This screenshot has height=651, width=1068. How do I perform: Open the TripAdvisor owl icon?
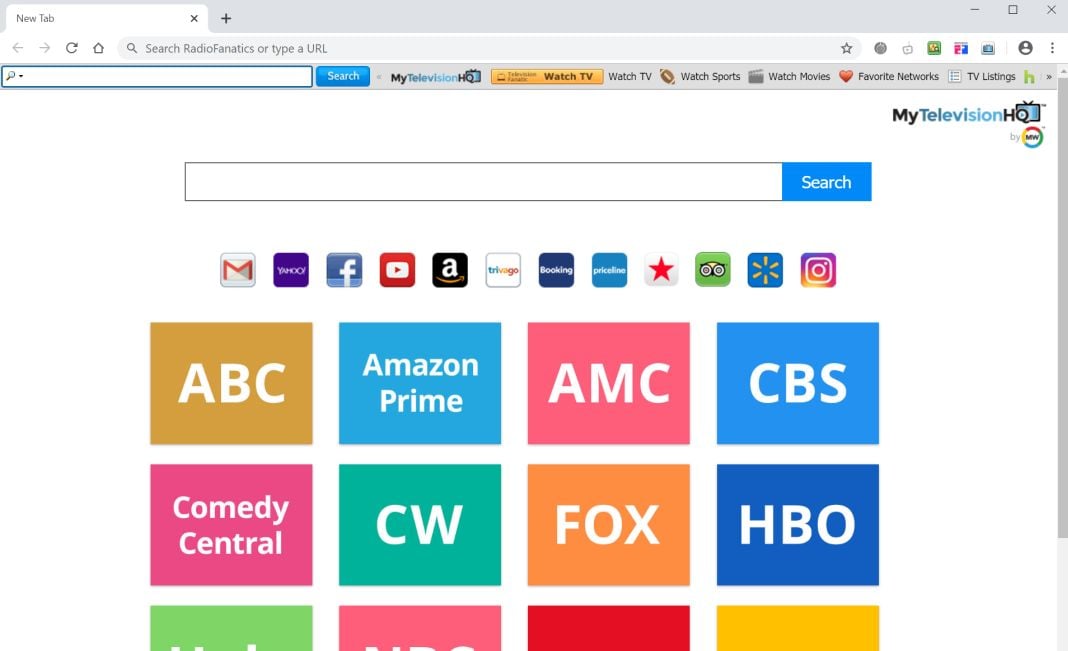(712, 270)
